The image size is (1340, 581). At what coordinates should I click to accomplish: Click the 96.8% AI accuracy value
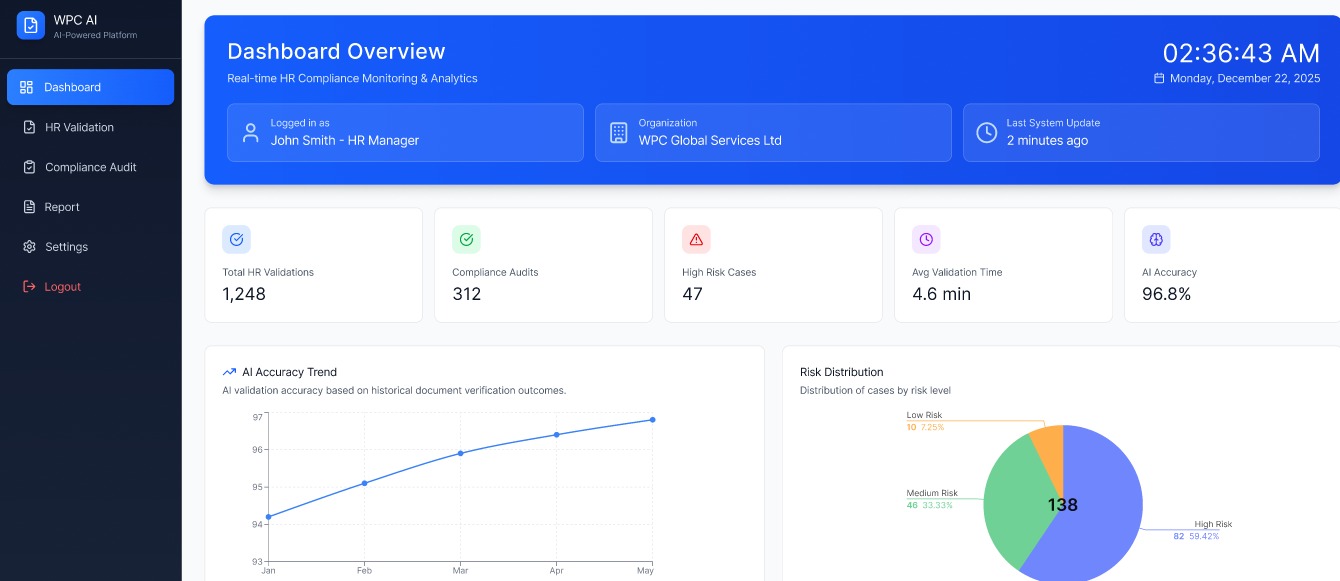point(1166,294)
